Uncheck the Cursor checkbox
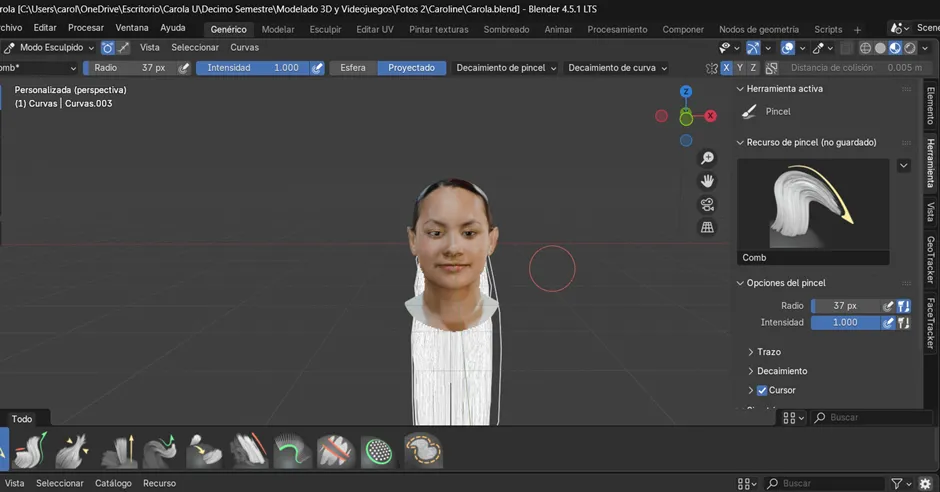 (762, 390)
